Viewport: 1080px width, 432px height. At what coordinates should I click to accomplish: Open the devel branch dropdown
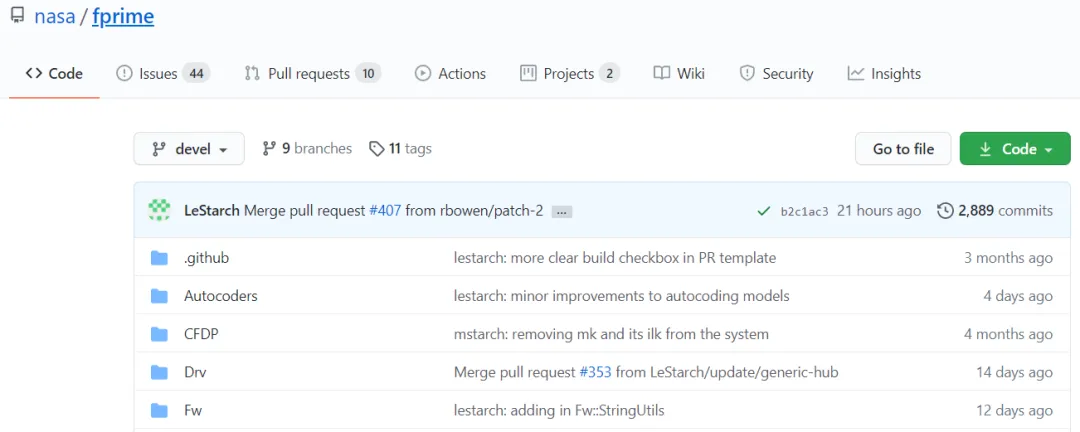190,149
